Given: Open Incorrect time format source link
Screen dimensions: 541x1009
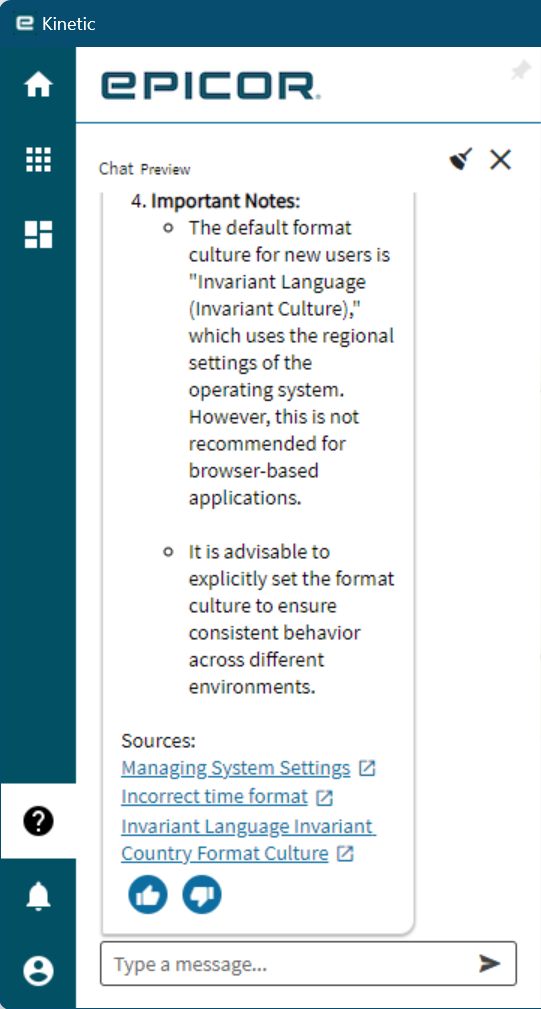Looking at the screenshot, I should pyautogui.click(x=214, y=797).
